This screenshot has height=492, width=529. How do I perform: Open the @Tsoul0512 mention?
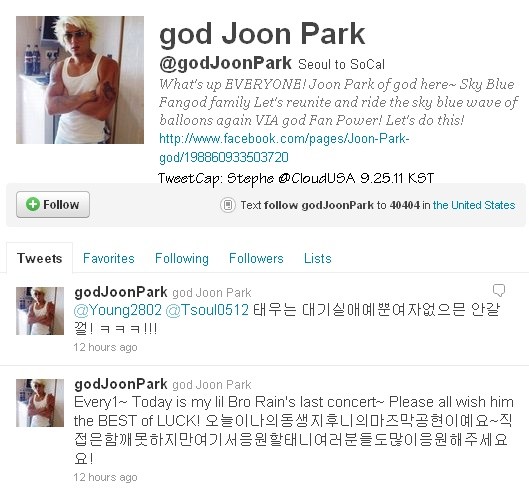pos(207,310)
